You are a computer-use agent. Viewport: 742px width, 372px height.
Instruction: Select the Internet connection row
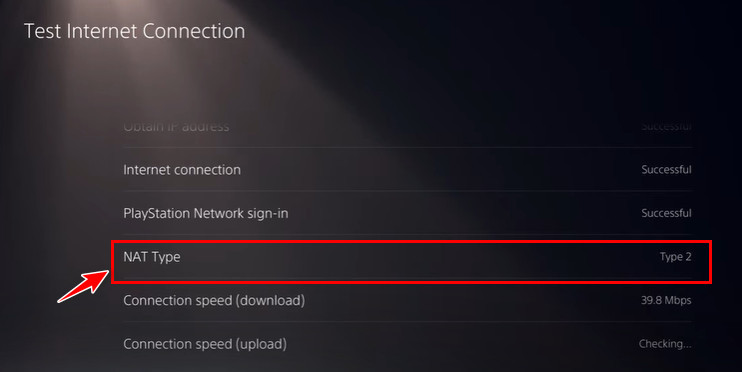(x=408, y=169)
